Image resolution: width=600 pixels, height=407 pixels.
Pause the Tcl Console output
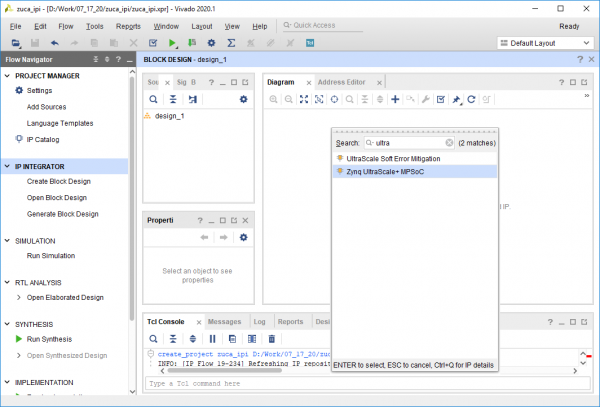pos(213,339)
